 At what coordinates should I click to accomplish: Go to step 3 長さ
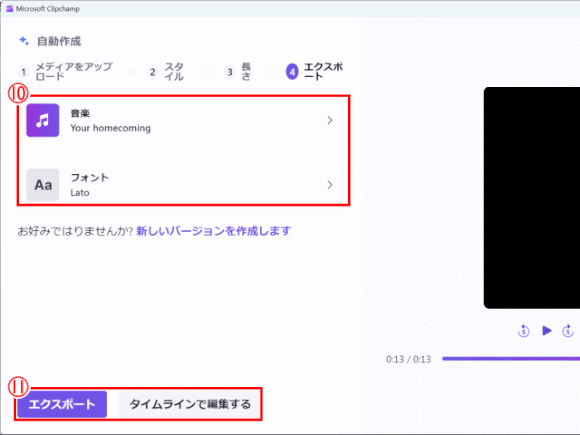[238, 71]
